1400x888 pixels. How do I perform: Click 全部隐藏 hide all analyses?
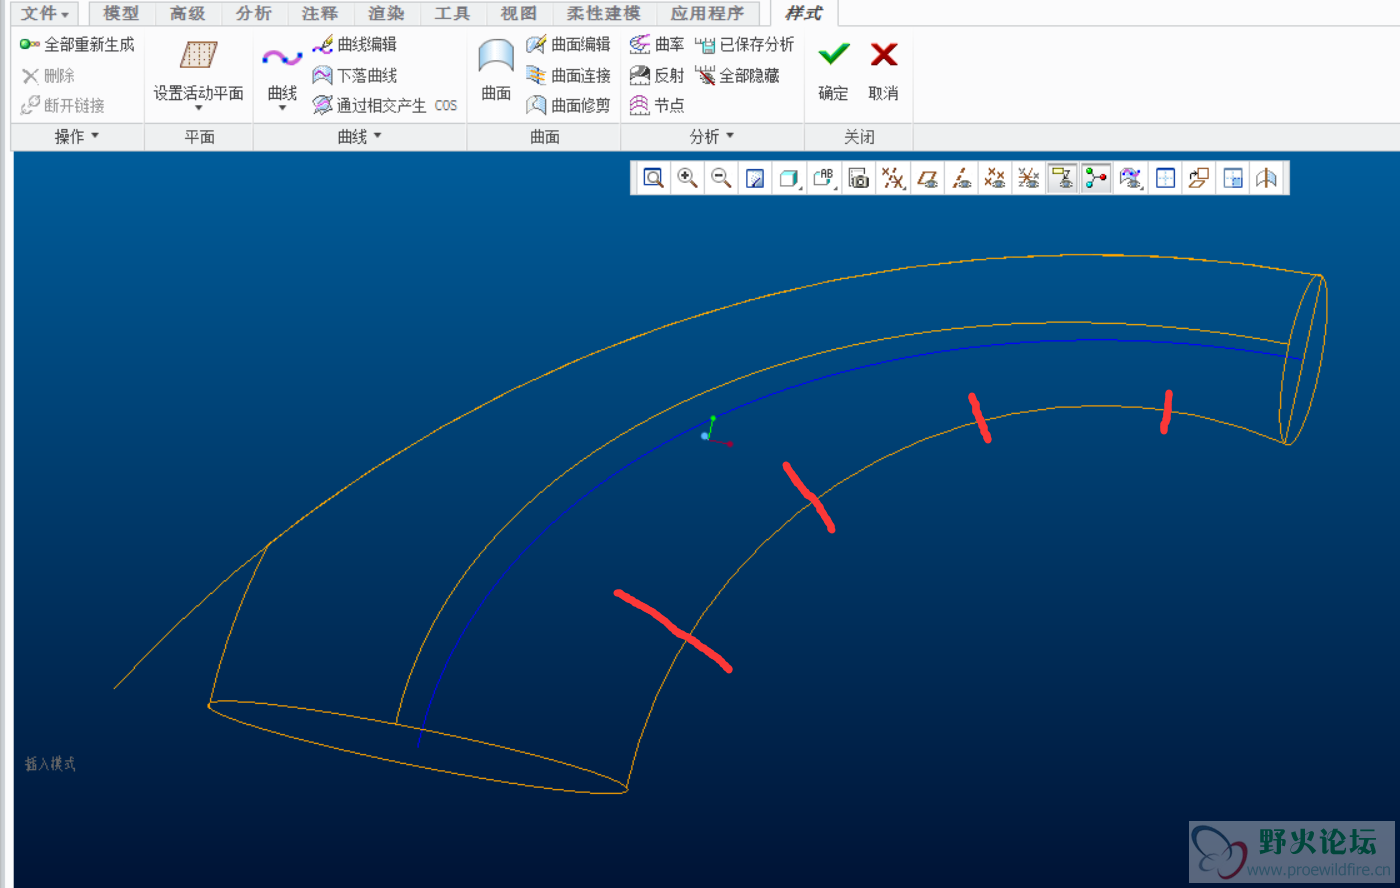[737, 75]
